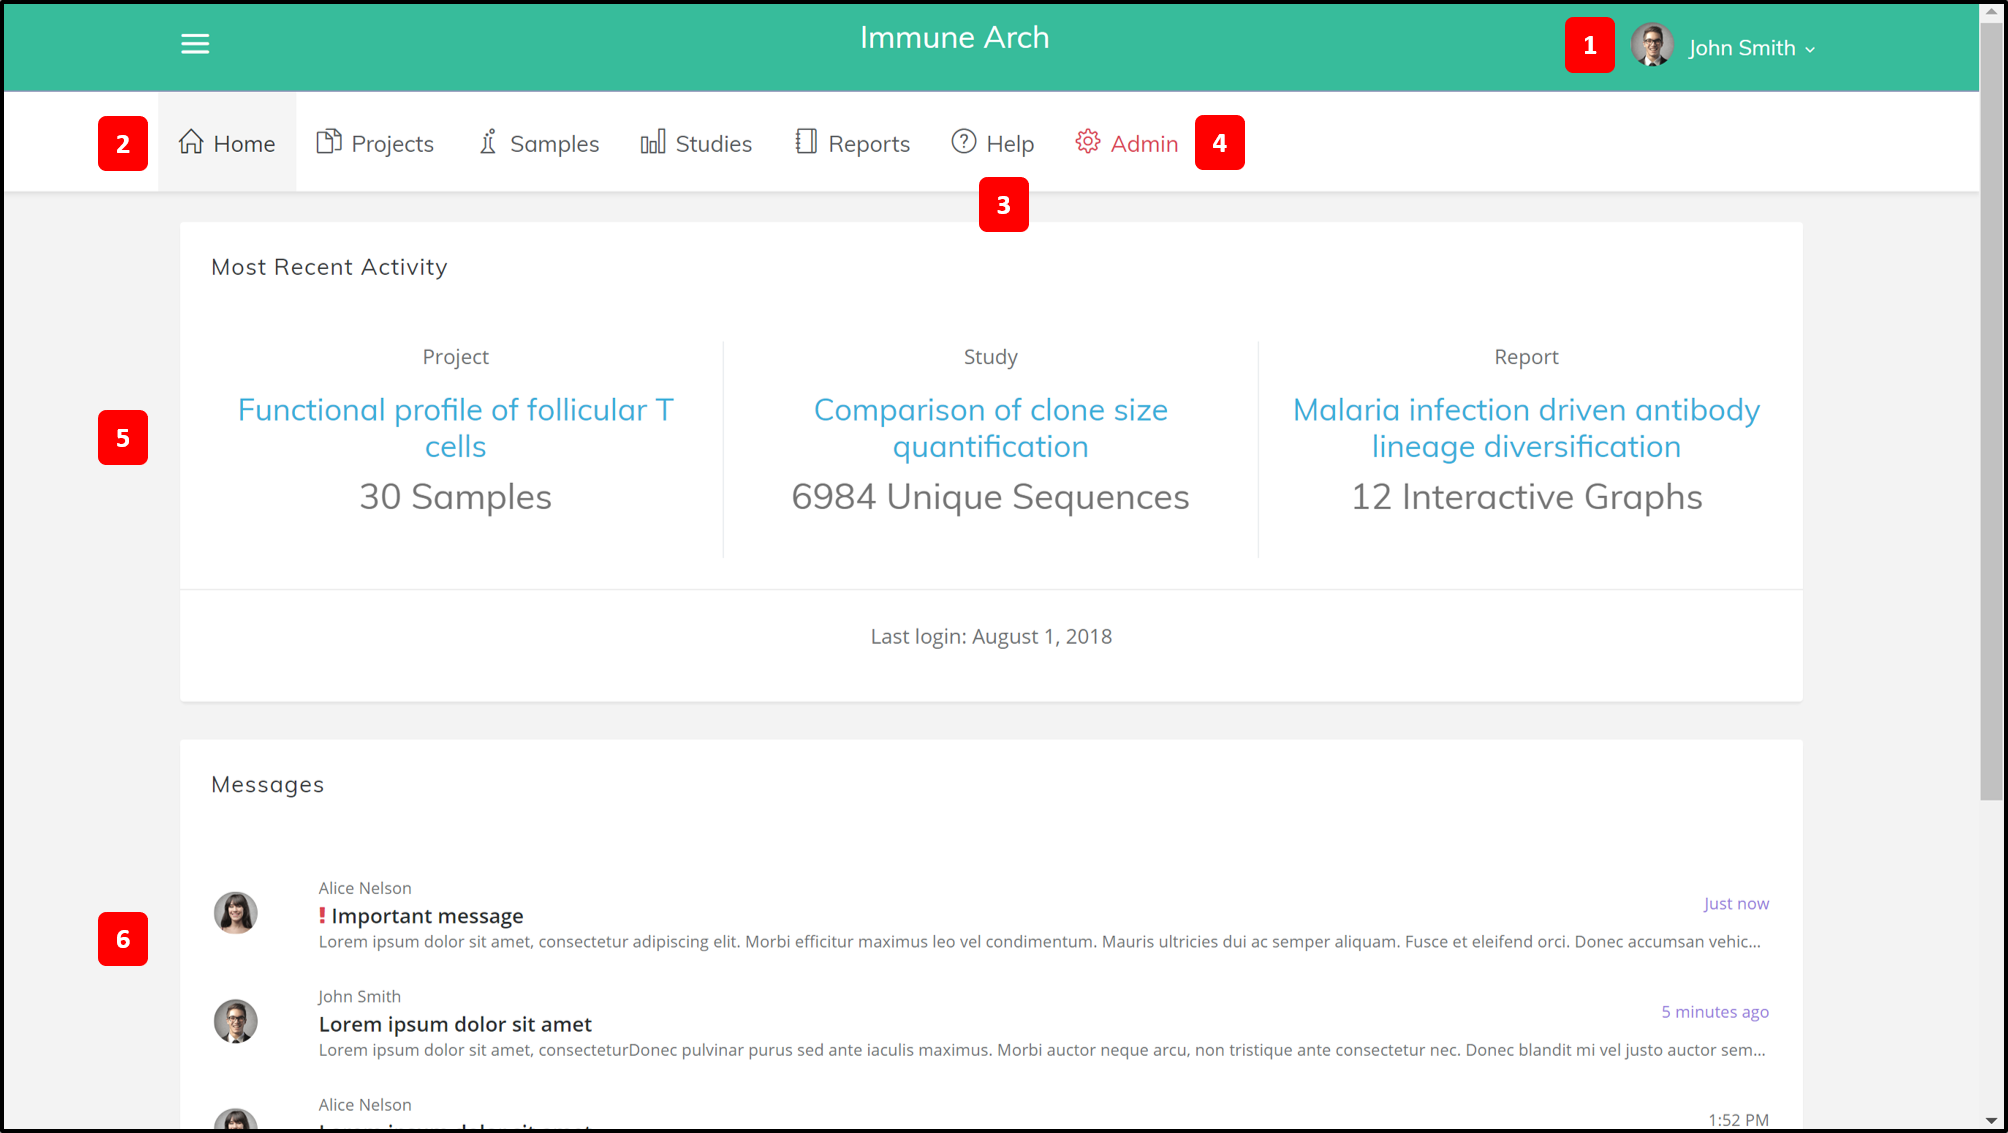Viewport: 2008px width, 1133px height.
Task: Expand the John Smith user dropdown arrow
Action: [1810, 49]
